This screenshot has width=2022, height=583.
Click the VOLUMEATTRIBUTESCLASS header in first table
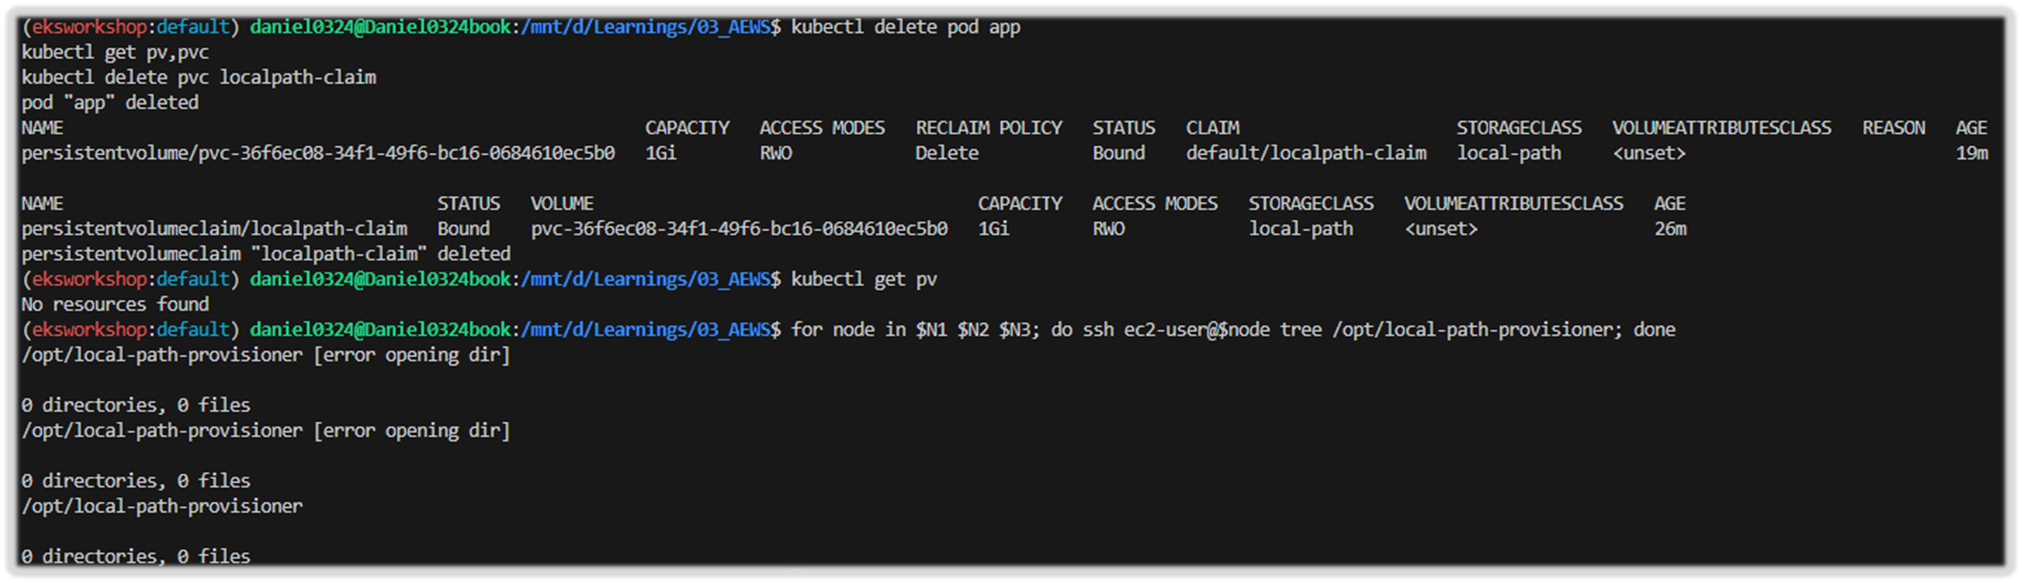click(1721, 128)
